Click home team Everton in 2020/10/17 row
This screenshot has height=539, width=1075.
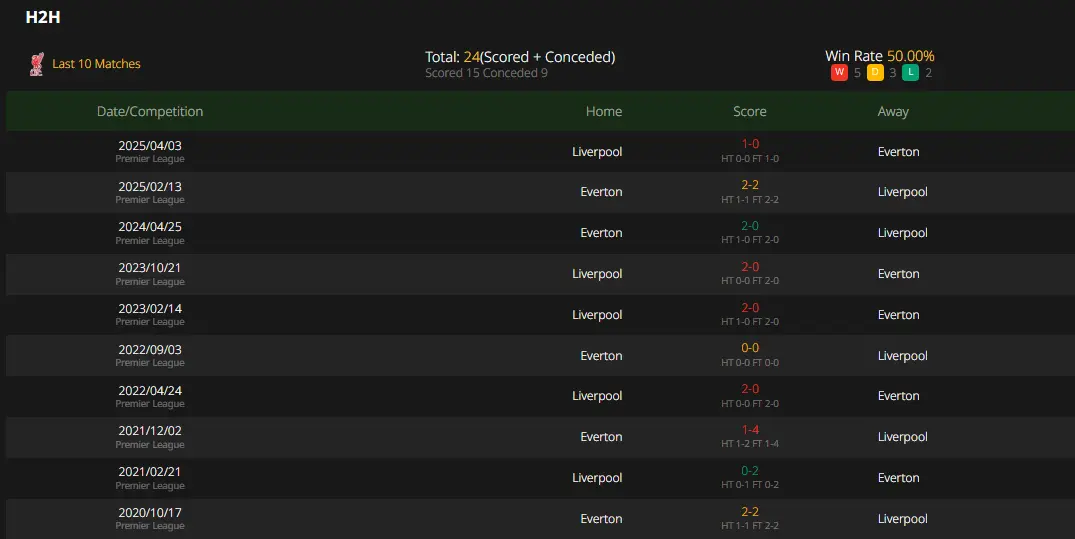[601, 519]
